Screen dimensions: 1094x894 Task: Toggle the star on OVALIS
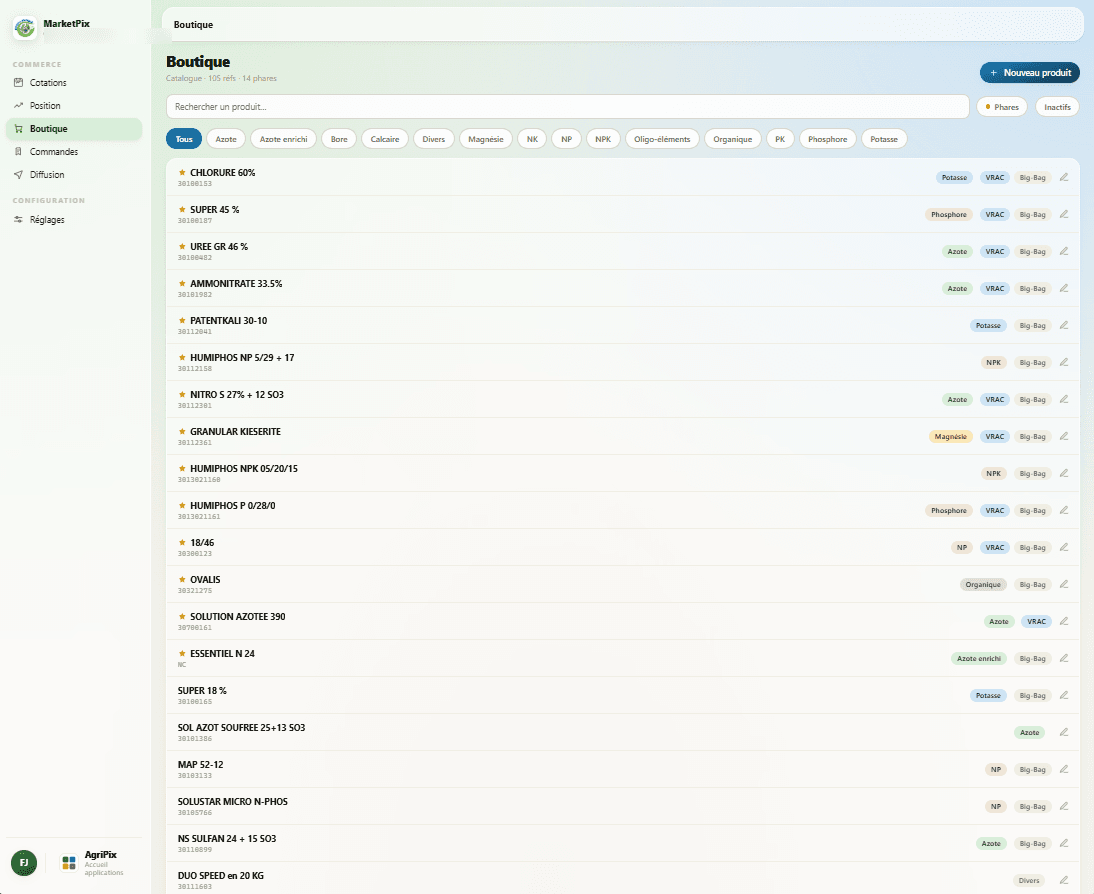pyautogui.click(x=182, y=579)
